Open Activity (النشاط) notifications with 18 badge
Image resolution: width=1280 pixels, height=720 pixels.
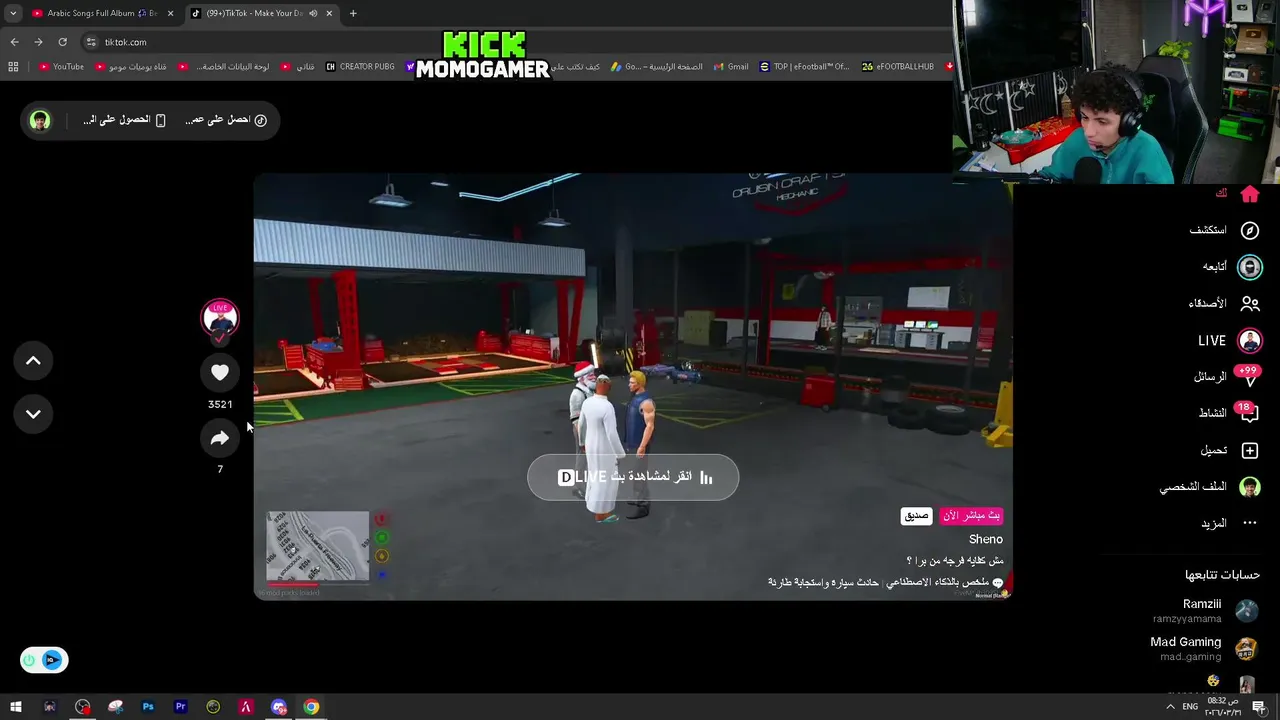(x=1229, y=413)
